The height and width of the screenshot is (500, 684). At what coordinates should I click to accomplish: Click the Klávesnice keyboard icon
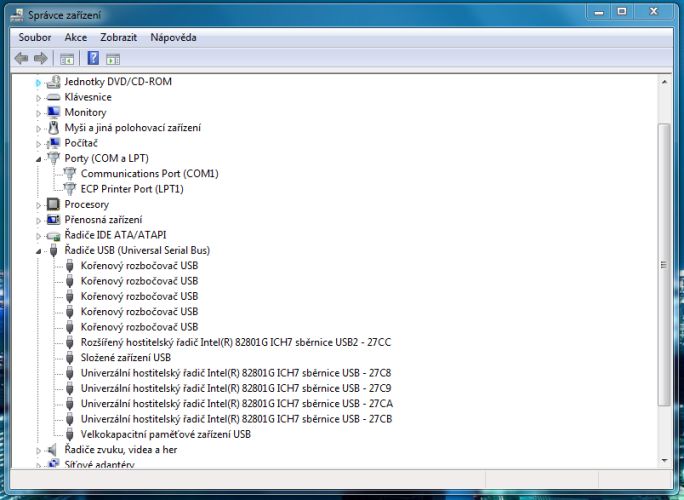53,97
